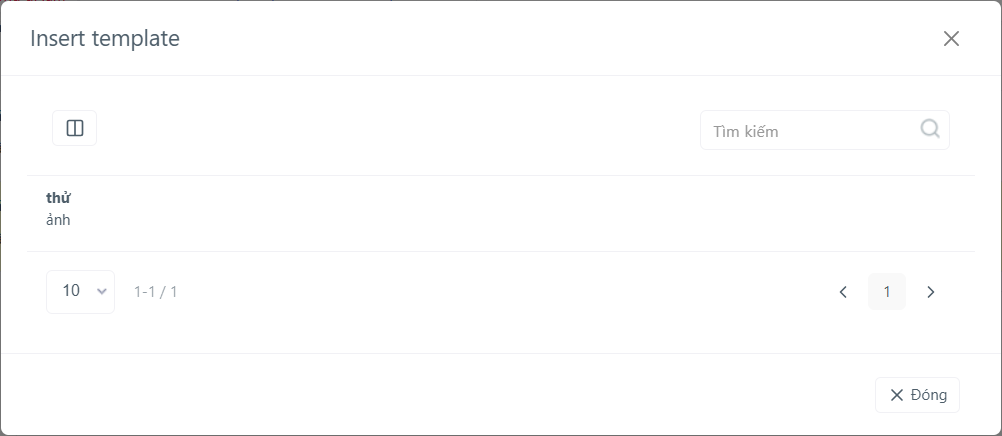Image resolution: width=1002 pixels, height=436 pixels.
Task: Toggle the column layout view icon
Action: (75, 128)
